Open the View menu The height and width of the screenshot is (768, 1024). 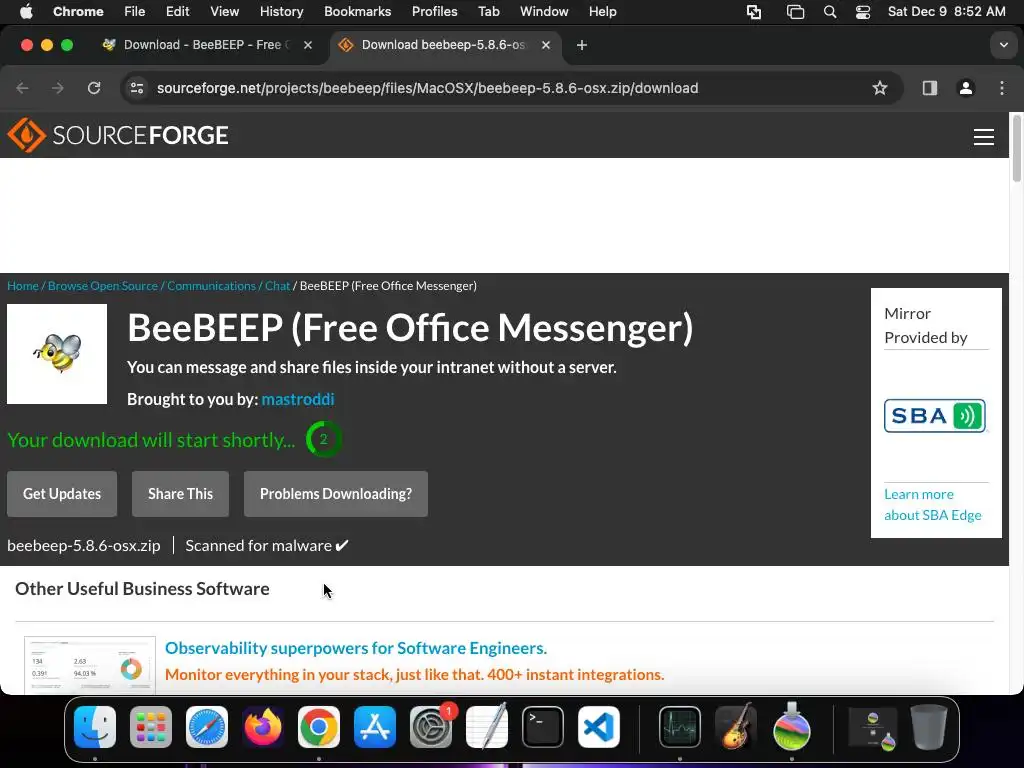click(x=224, y=12)
